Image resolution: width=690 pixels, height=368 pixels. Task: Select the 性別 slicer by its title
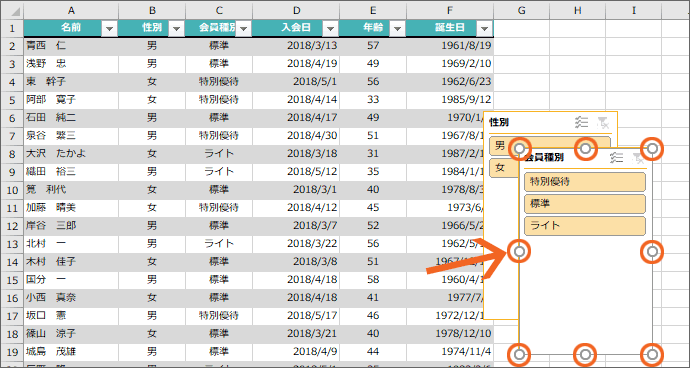click(x=499, y=122)
